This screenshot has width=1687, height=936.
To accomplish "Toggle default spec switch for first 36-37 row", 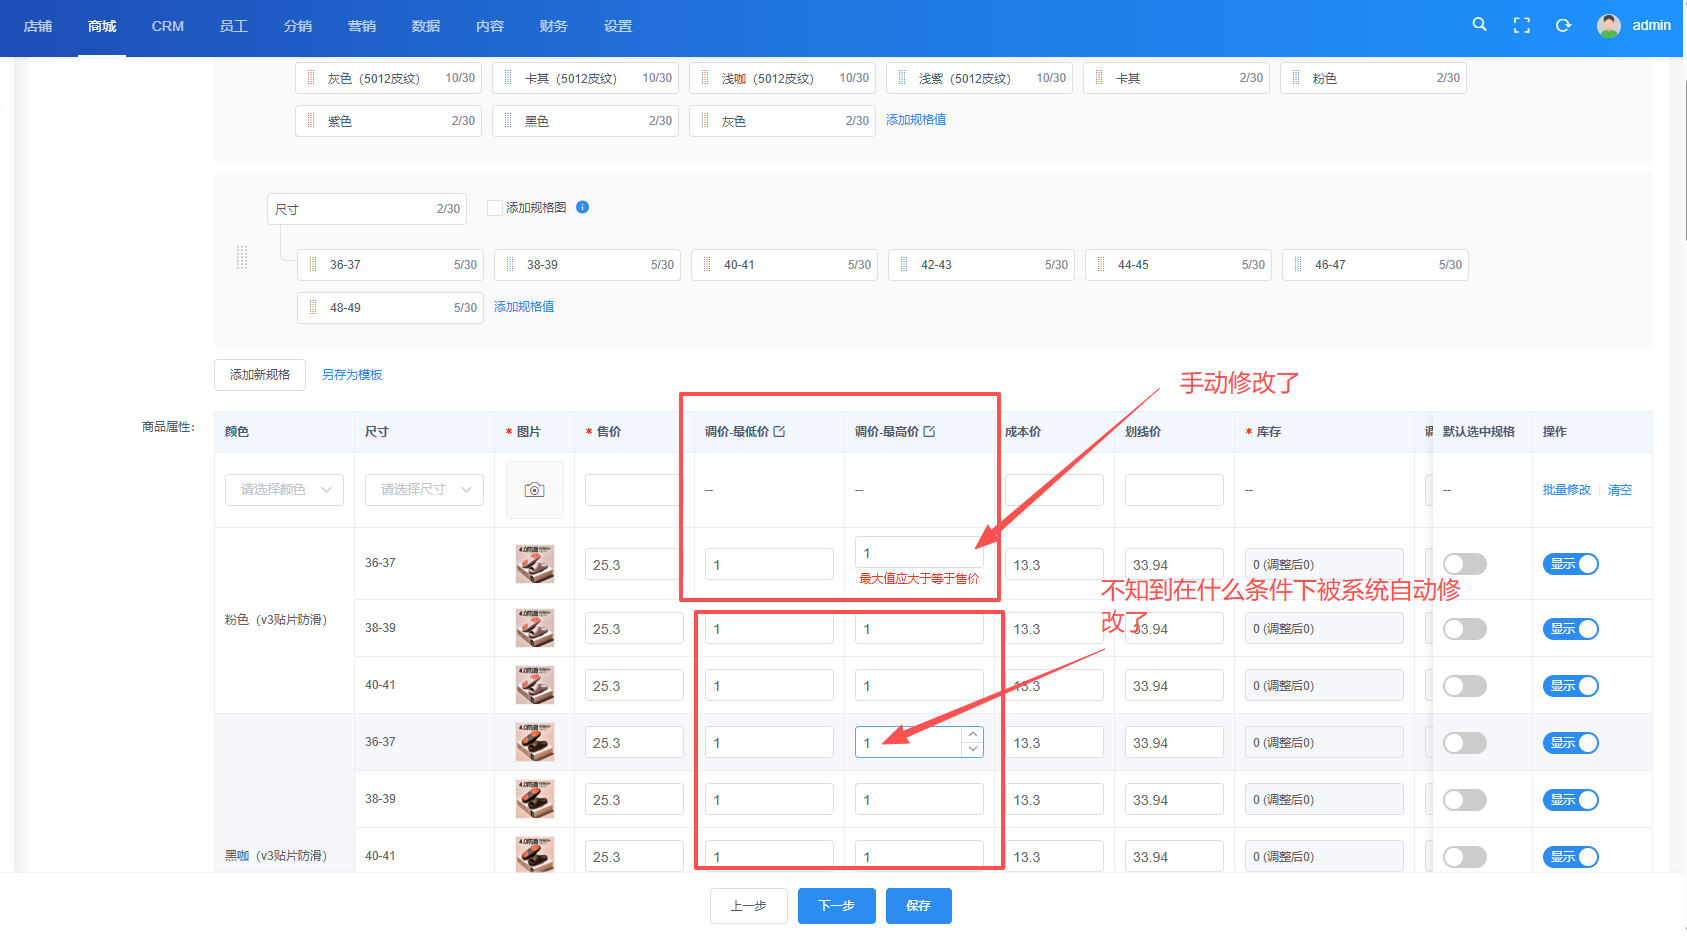I will (1464, 564).
